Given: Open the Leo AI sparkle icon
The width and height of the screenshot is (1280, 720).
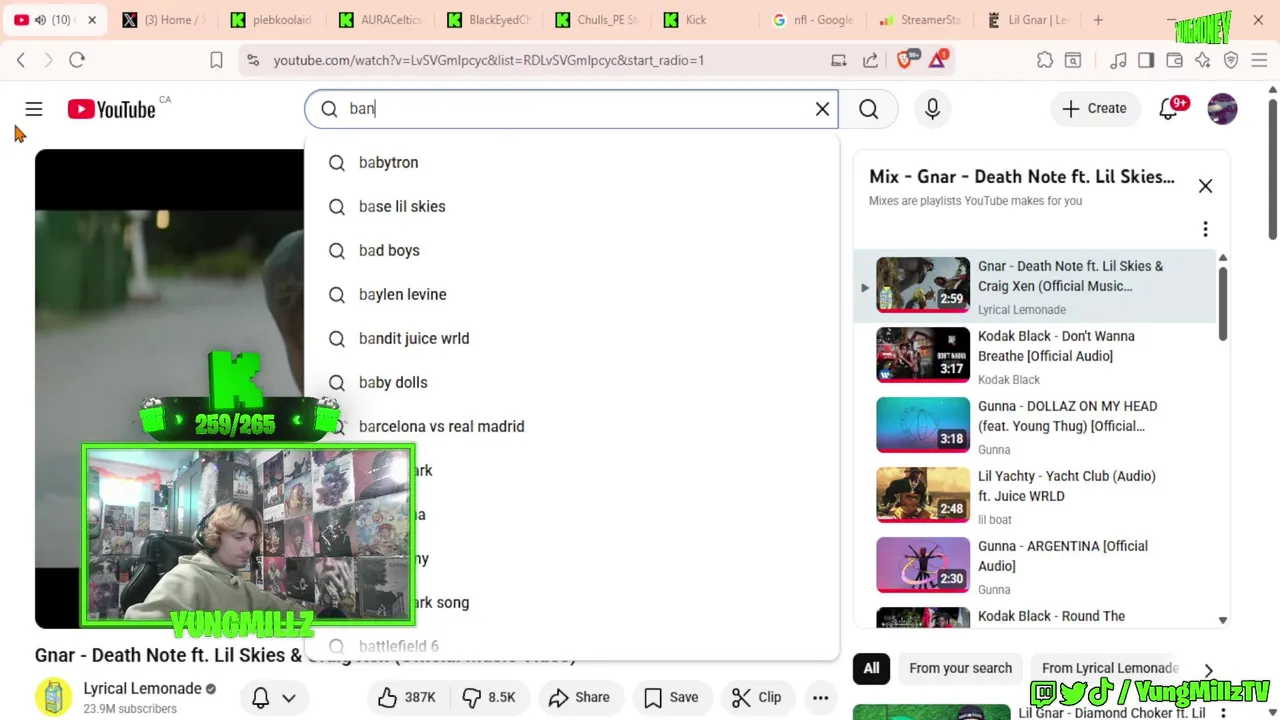Looking at the screenshot, I should pos(1203,60).
